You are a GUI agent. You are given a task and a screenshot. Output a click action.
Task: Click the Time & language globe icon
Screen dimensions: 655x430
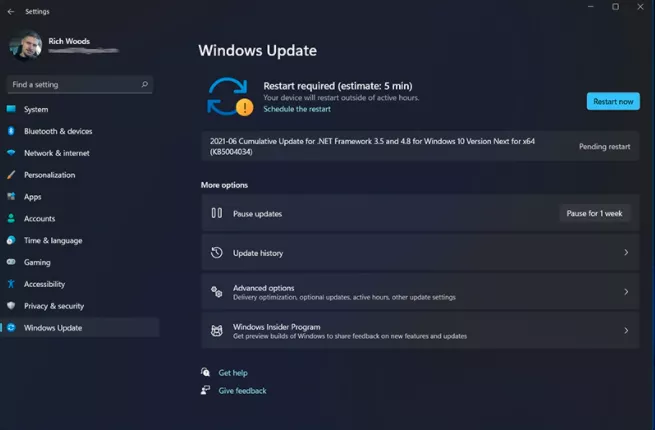click(11, 240)
